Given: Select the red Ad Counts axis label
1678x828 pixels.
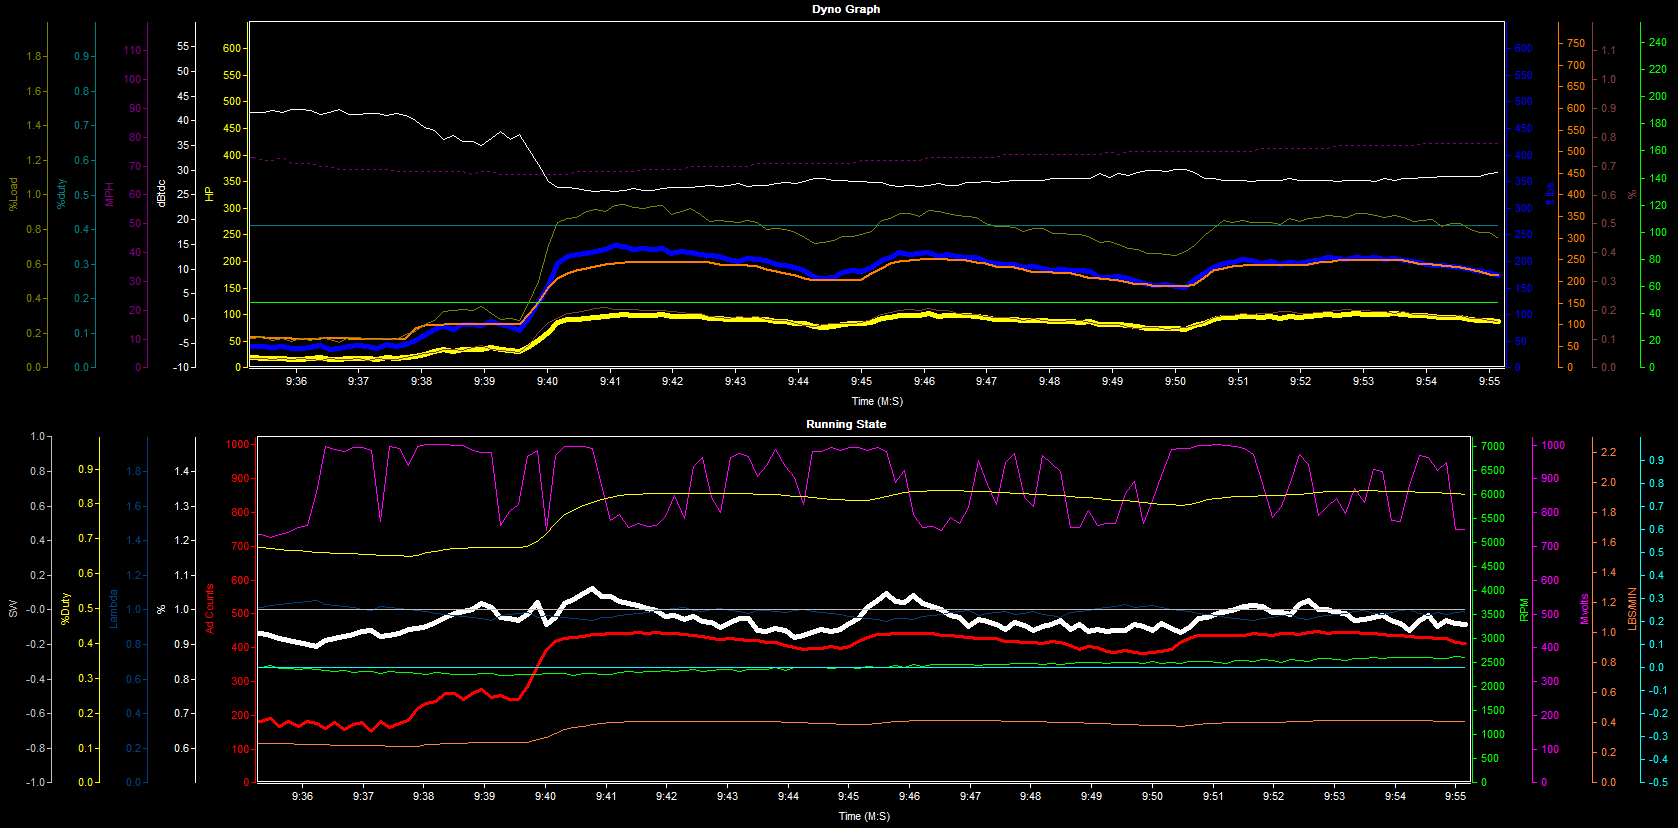Looking at the screenshot, I should pyautogui.click(x=210, y=609).
